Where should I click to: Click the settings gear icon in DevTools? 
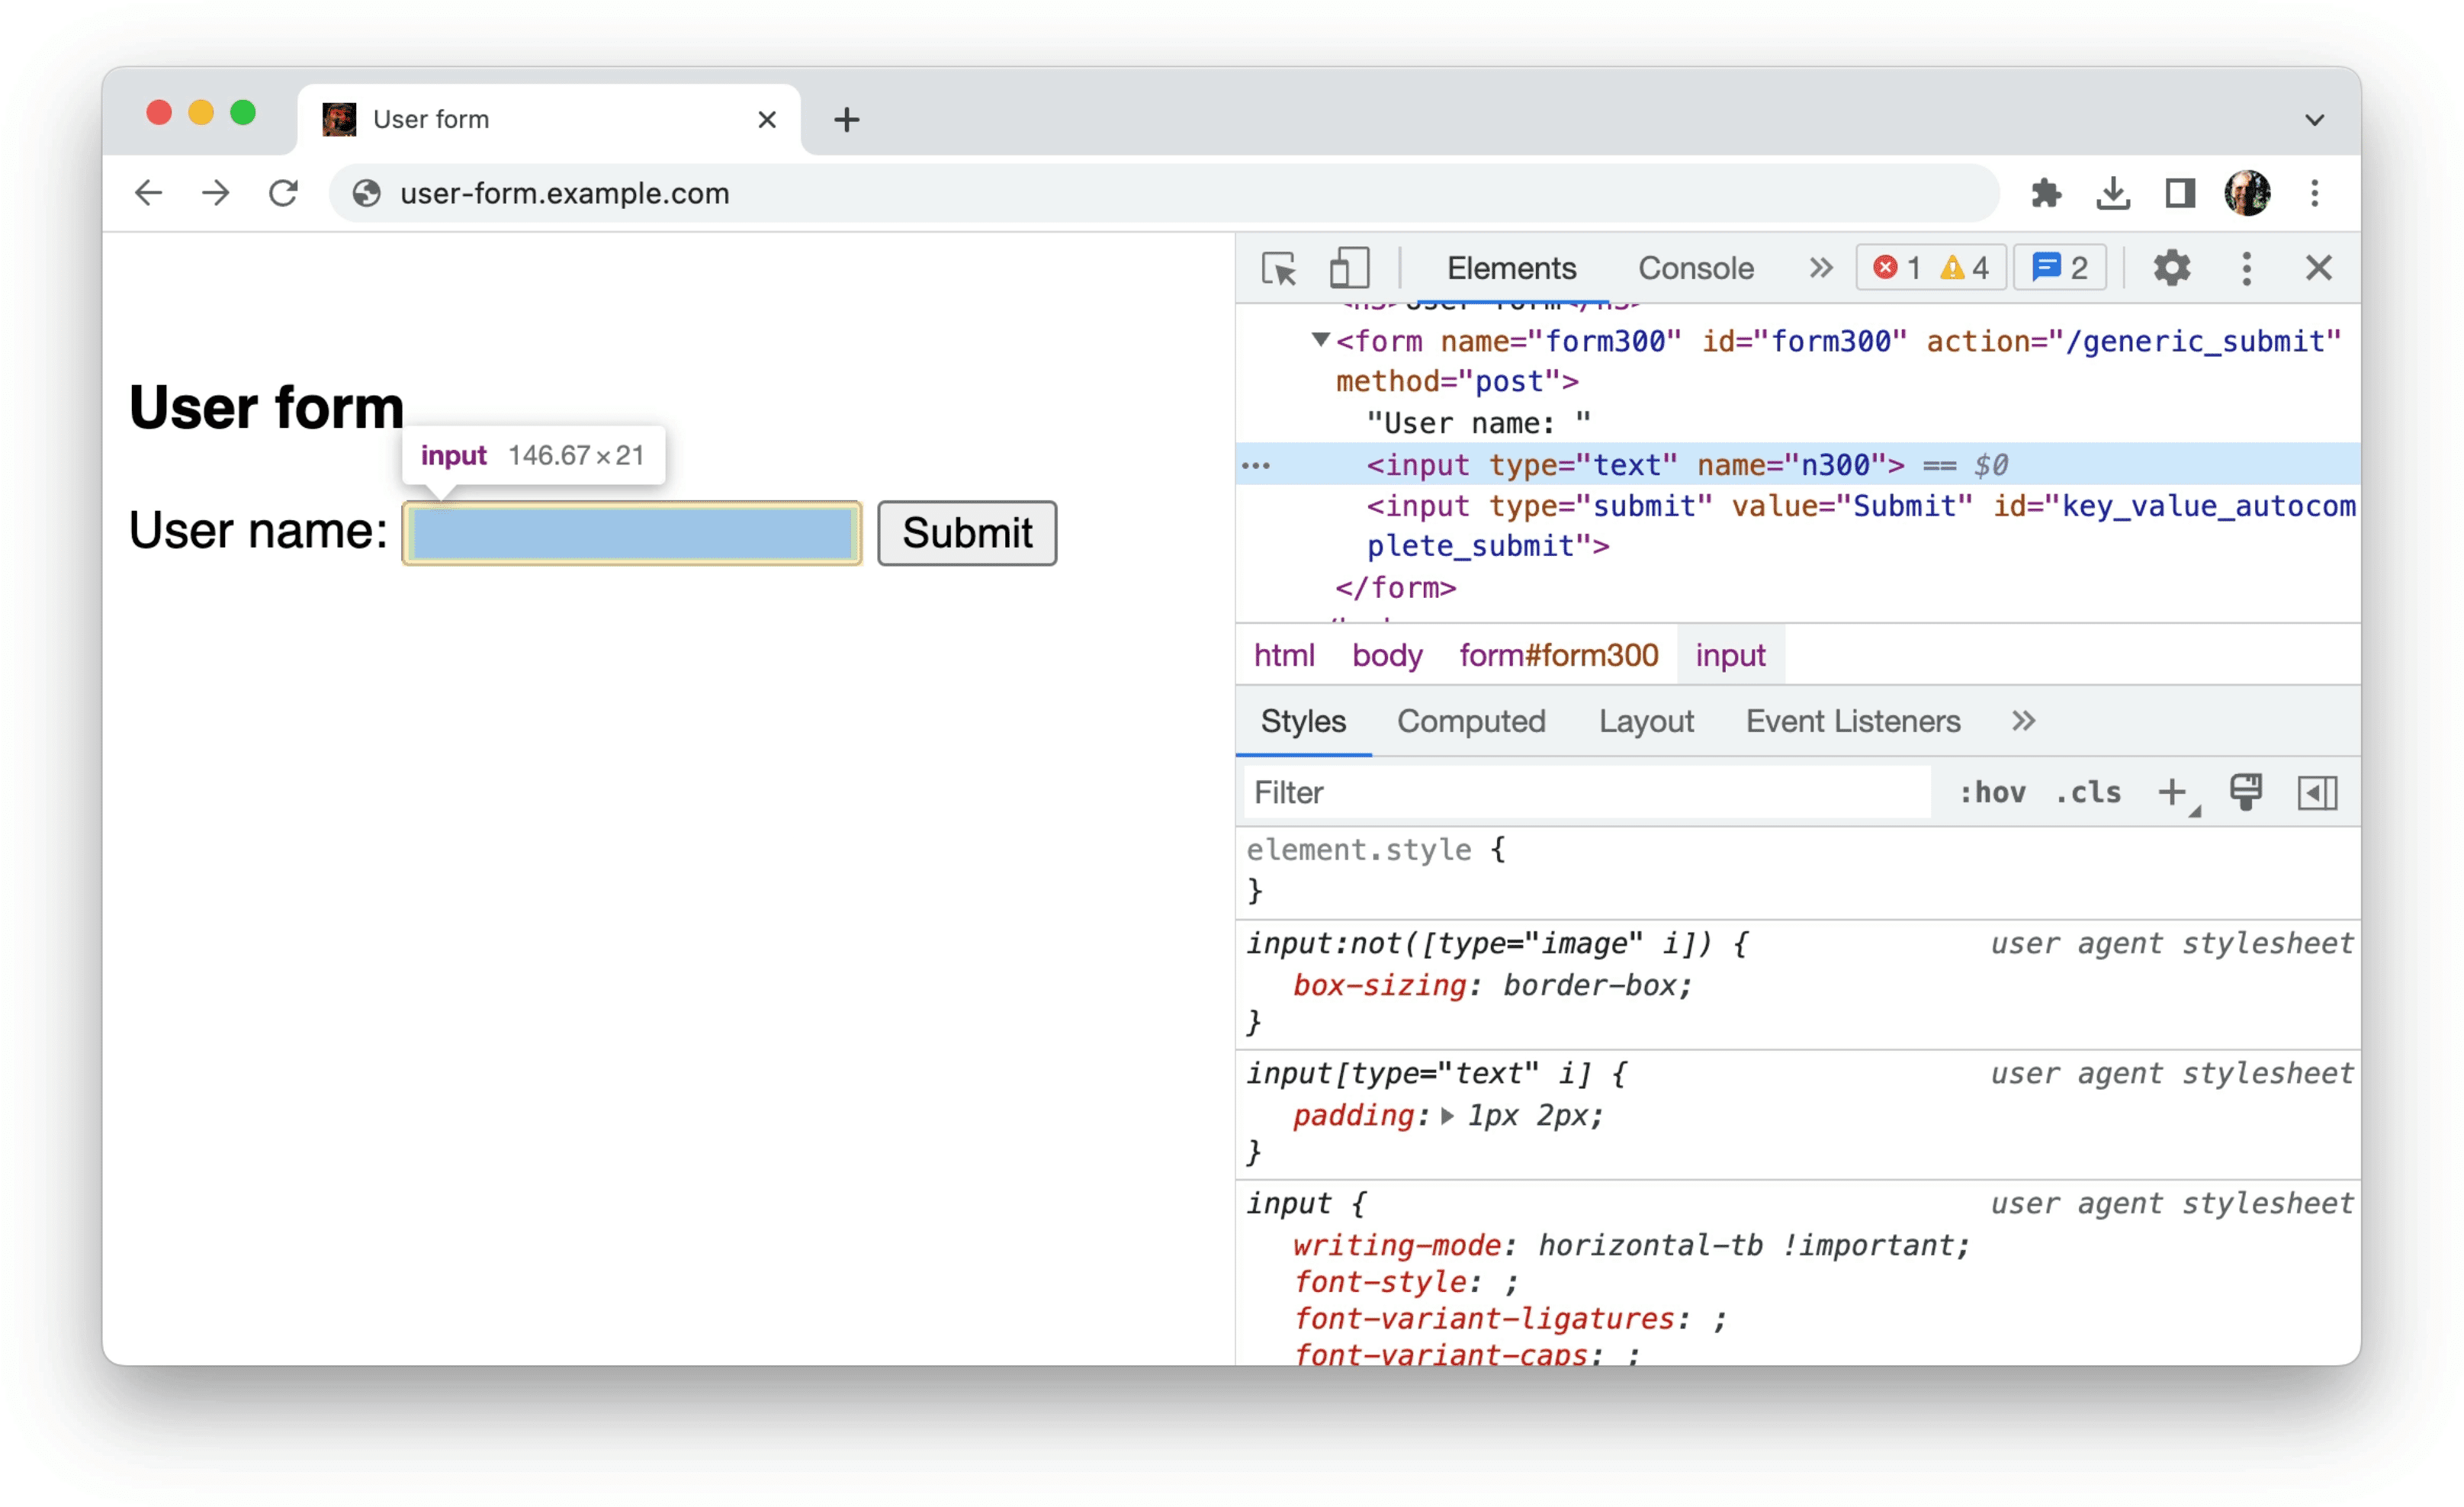pos(2168,269)
